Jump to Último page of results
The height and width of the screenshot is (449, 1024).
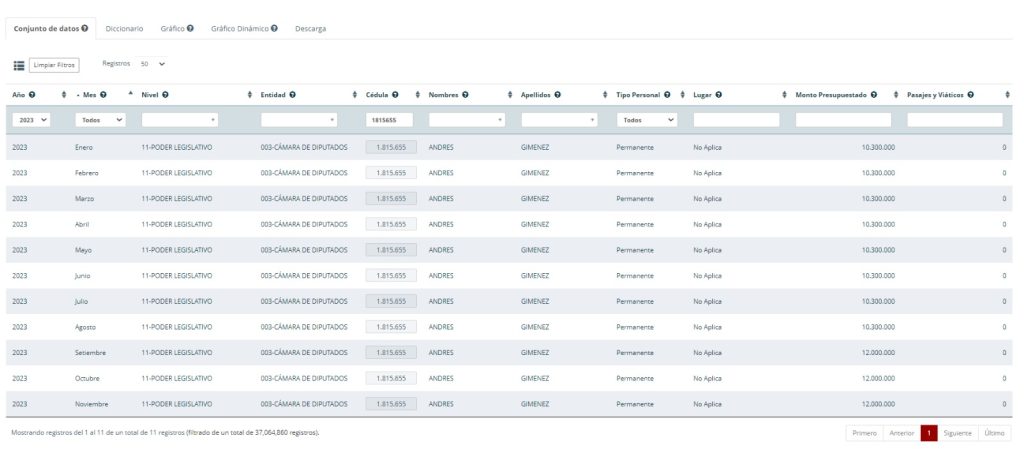[995, 433]
